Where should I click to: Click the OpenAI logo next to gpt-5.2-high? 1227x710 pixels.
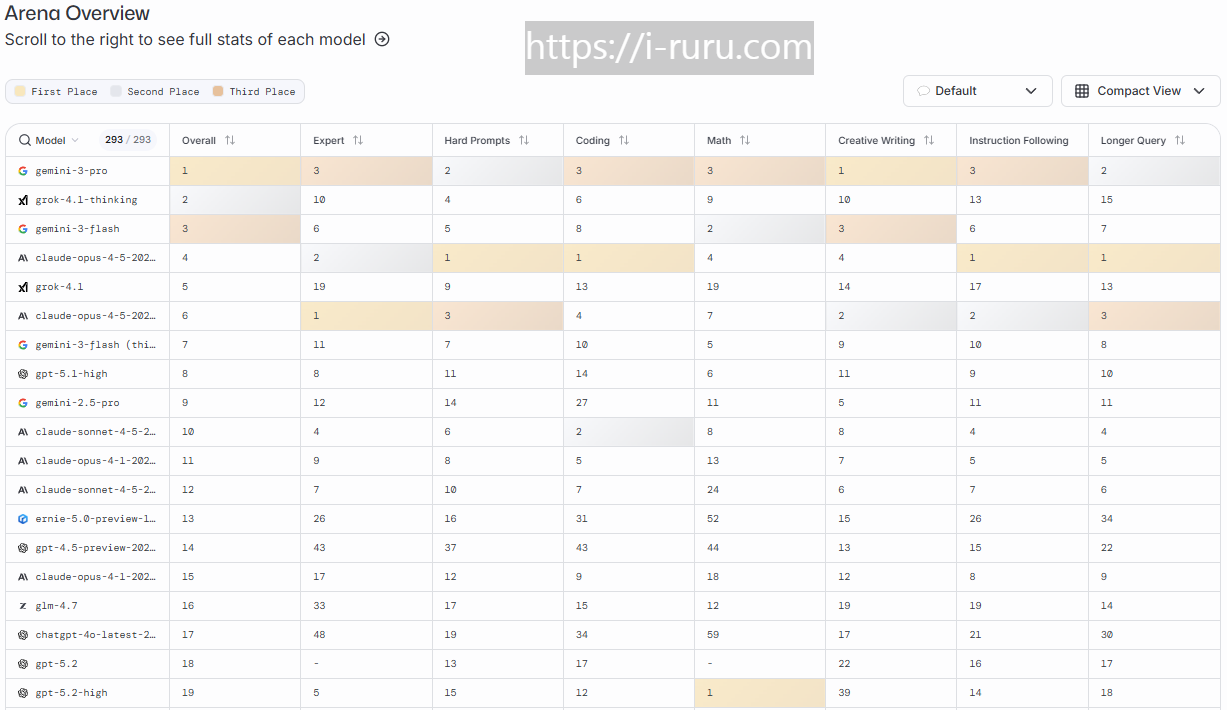tap(23, 693)
